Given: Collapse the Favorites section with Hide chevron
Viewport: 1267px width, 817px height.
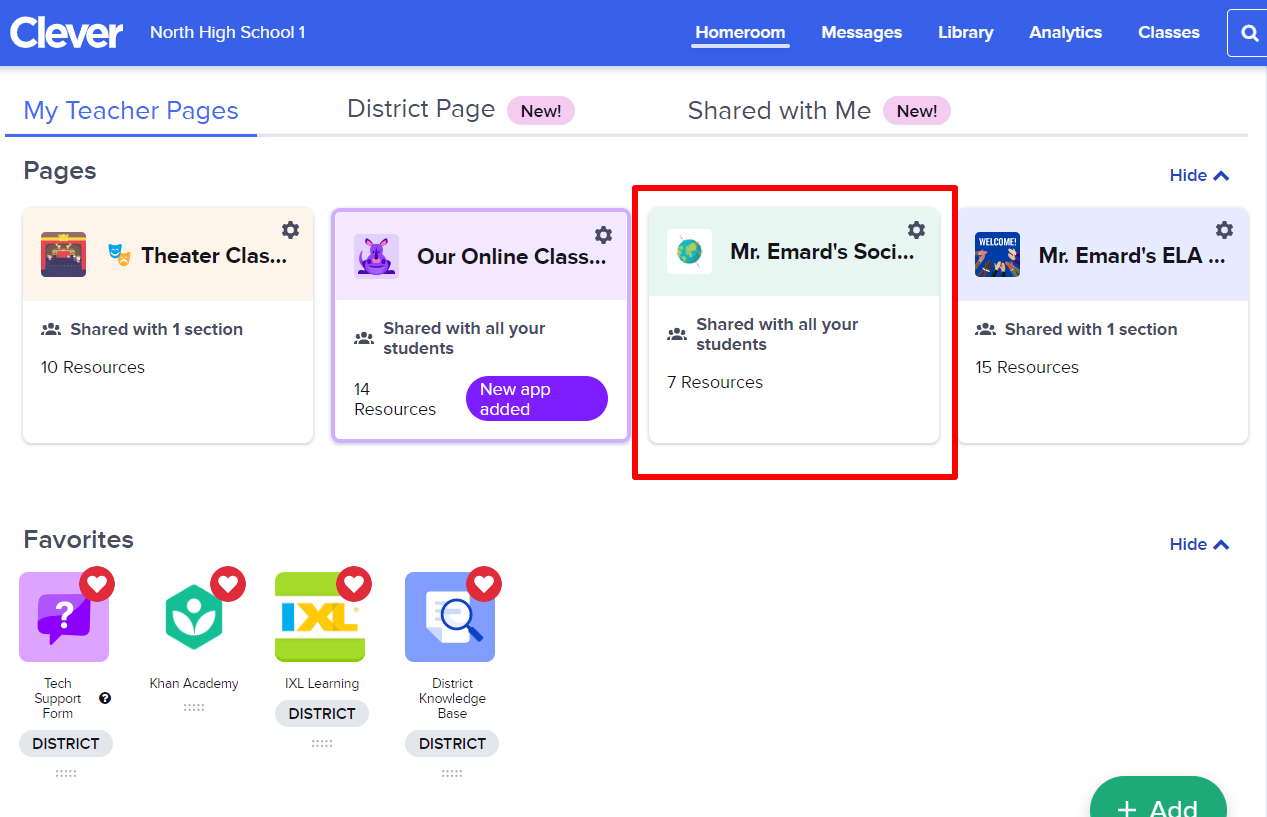Looking at the screenshot, I should [1198, 544].
